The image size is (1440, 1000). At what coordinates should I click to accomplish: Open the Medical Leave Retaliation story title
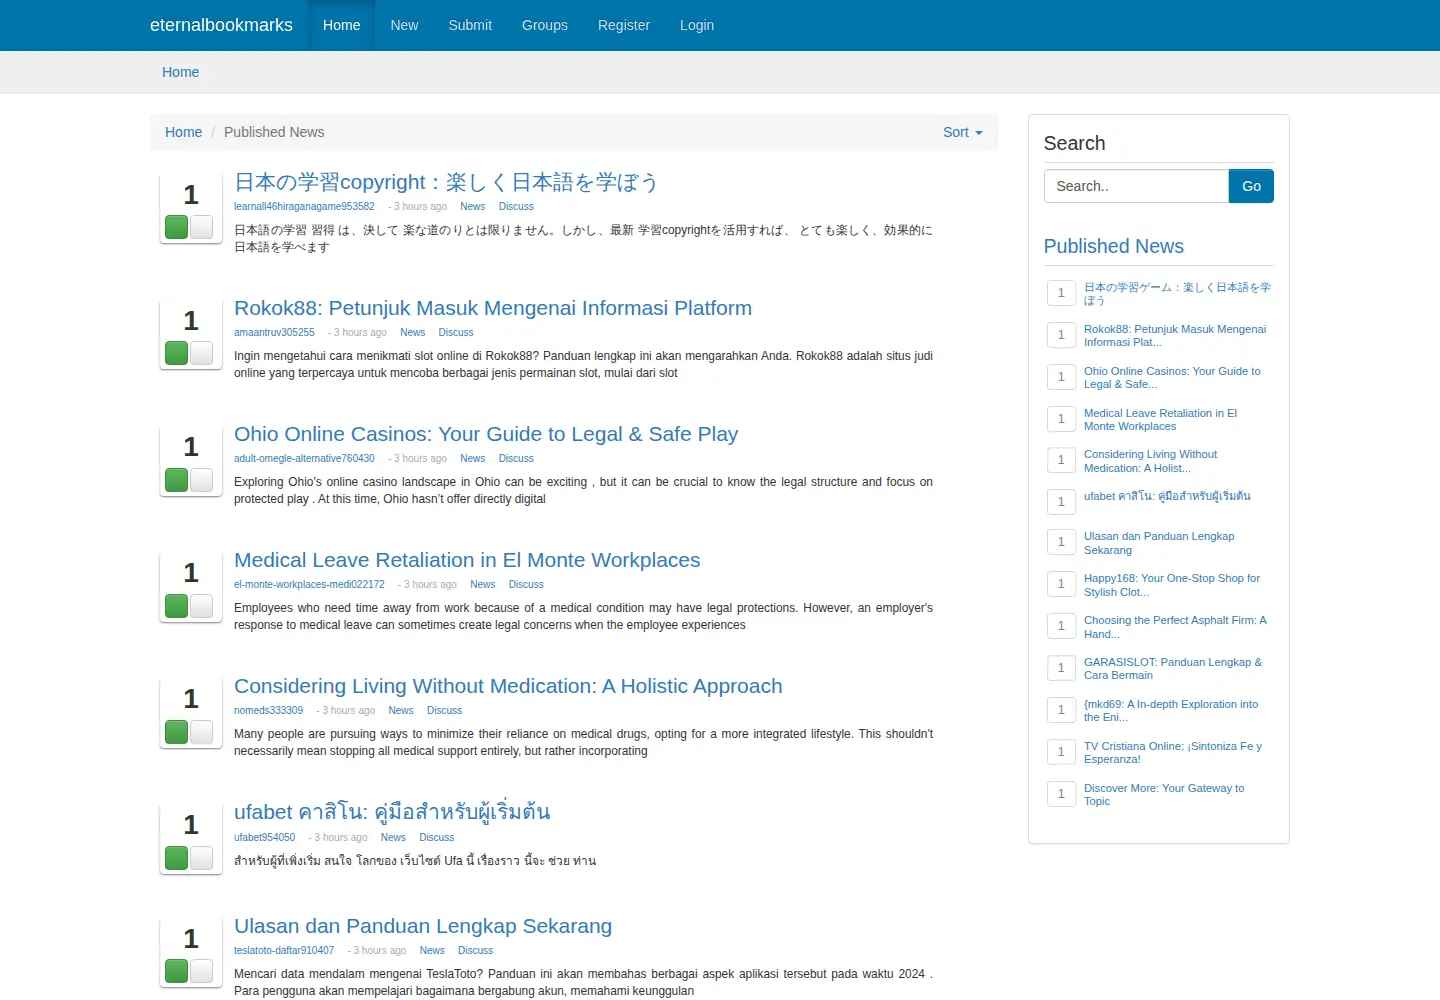tap(467, 560)
